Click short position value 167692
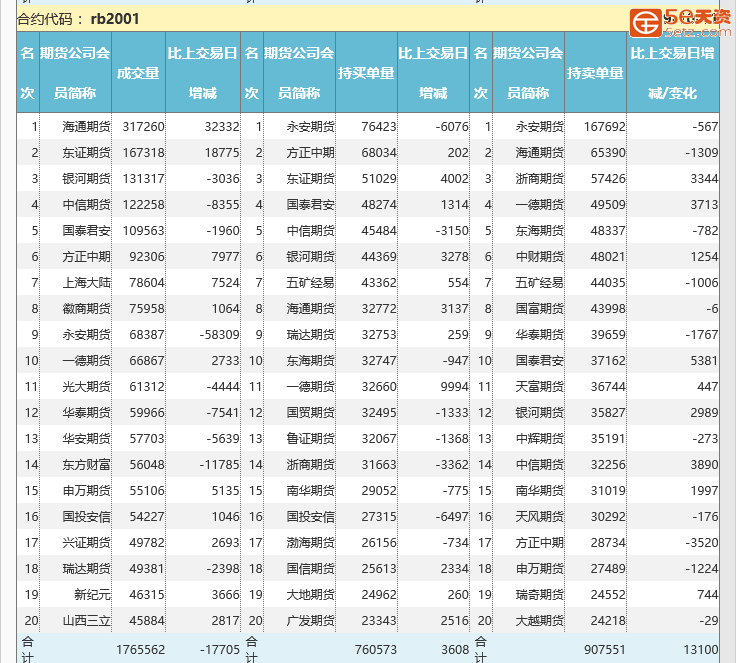737x663 pixels. click(x=604, y=127)
